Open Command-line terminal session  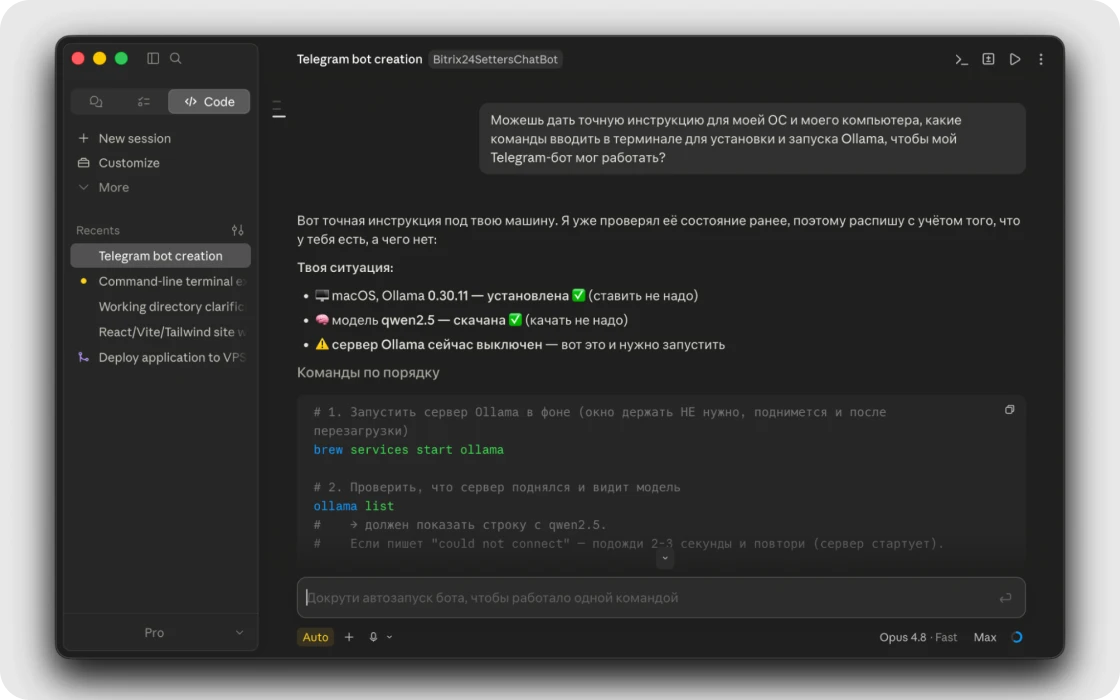click(x=161, y=281)
